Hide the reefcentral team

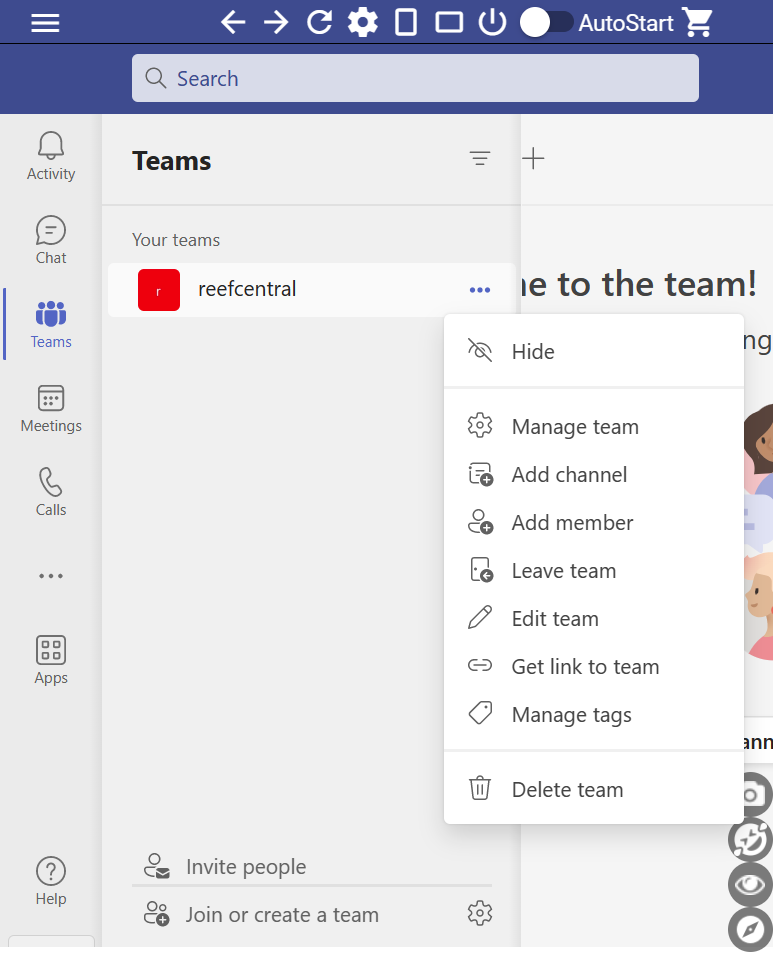(x=532, y=352)
